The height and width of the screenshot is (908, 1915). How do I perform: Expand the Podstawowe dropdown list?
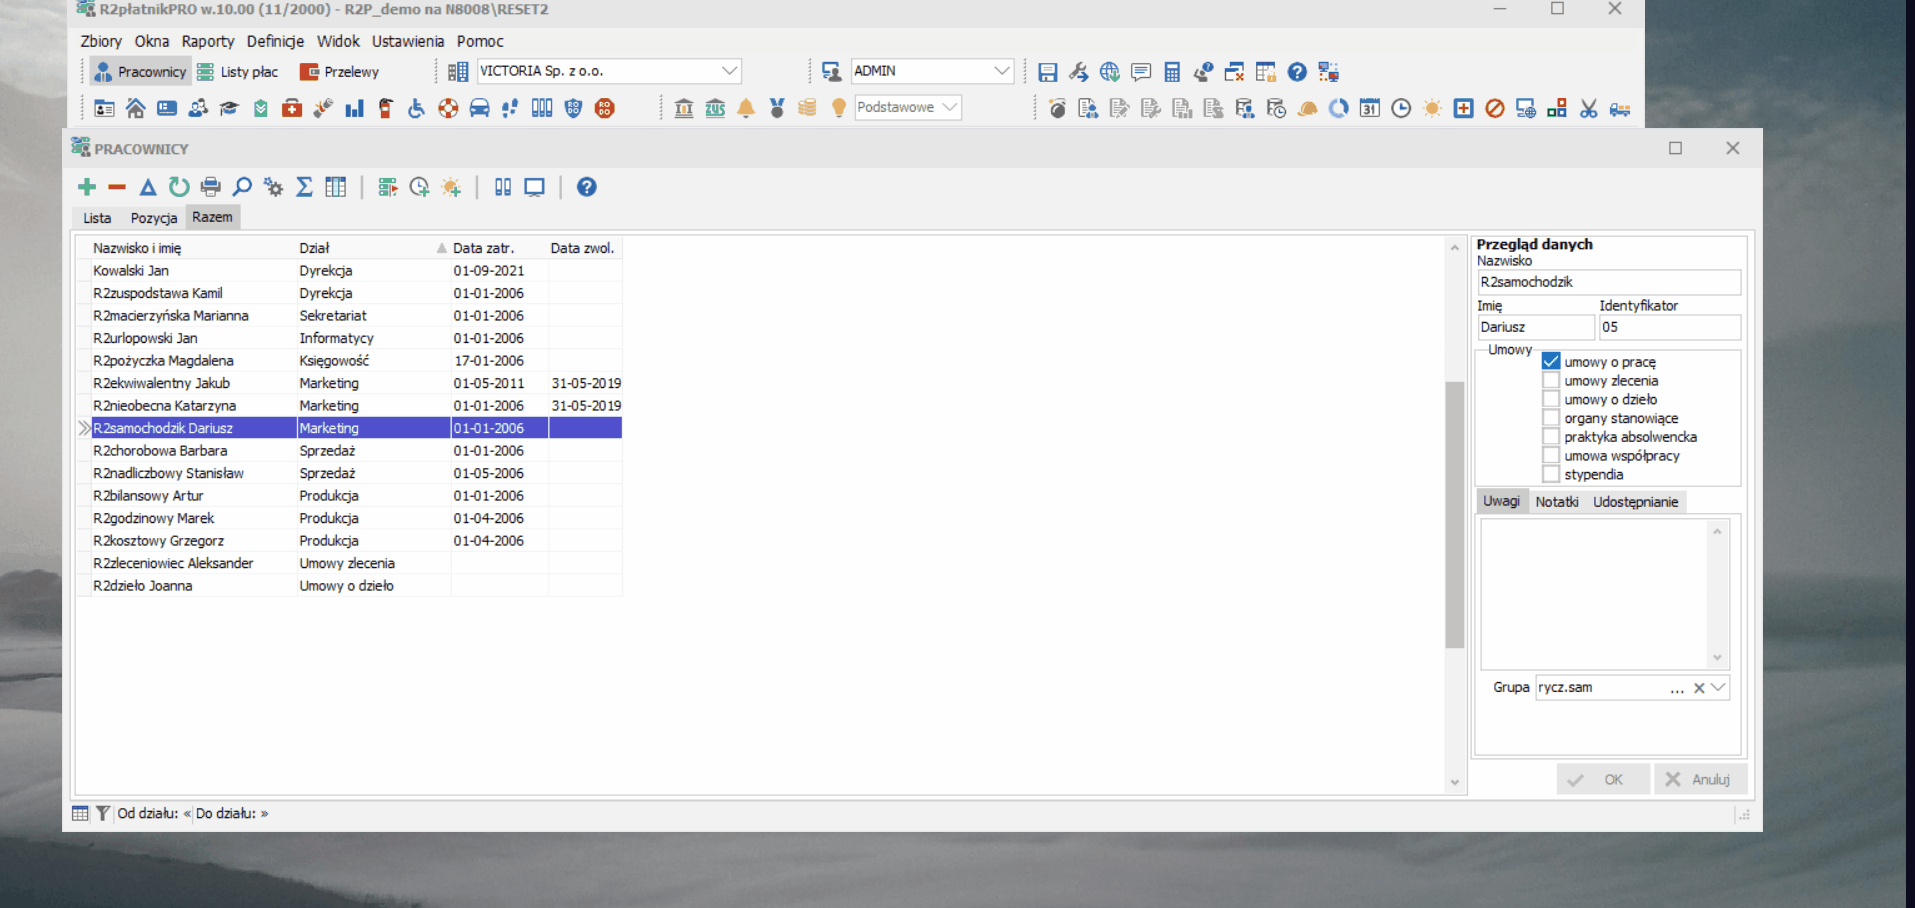coord(950,107)
